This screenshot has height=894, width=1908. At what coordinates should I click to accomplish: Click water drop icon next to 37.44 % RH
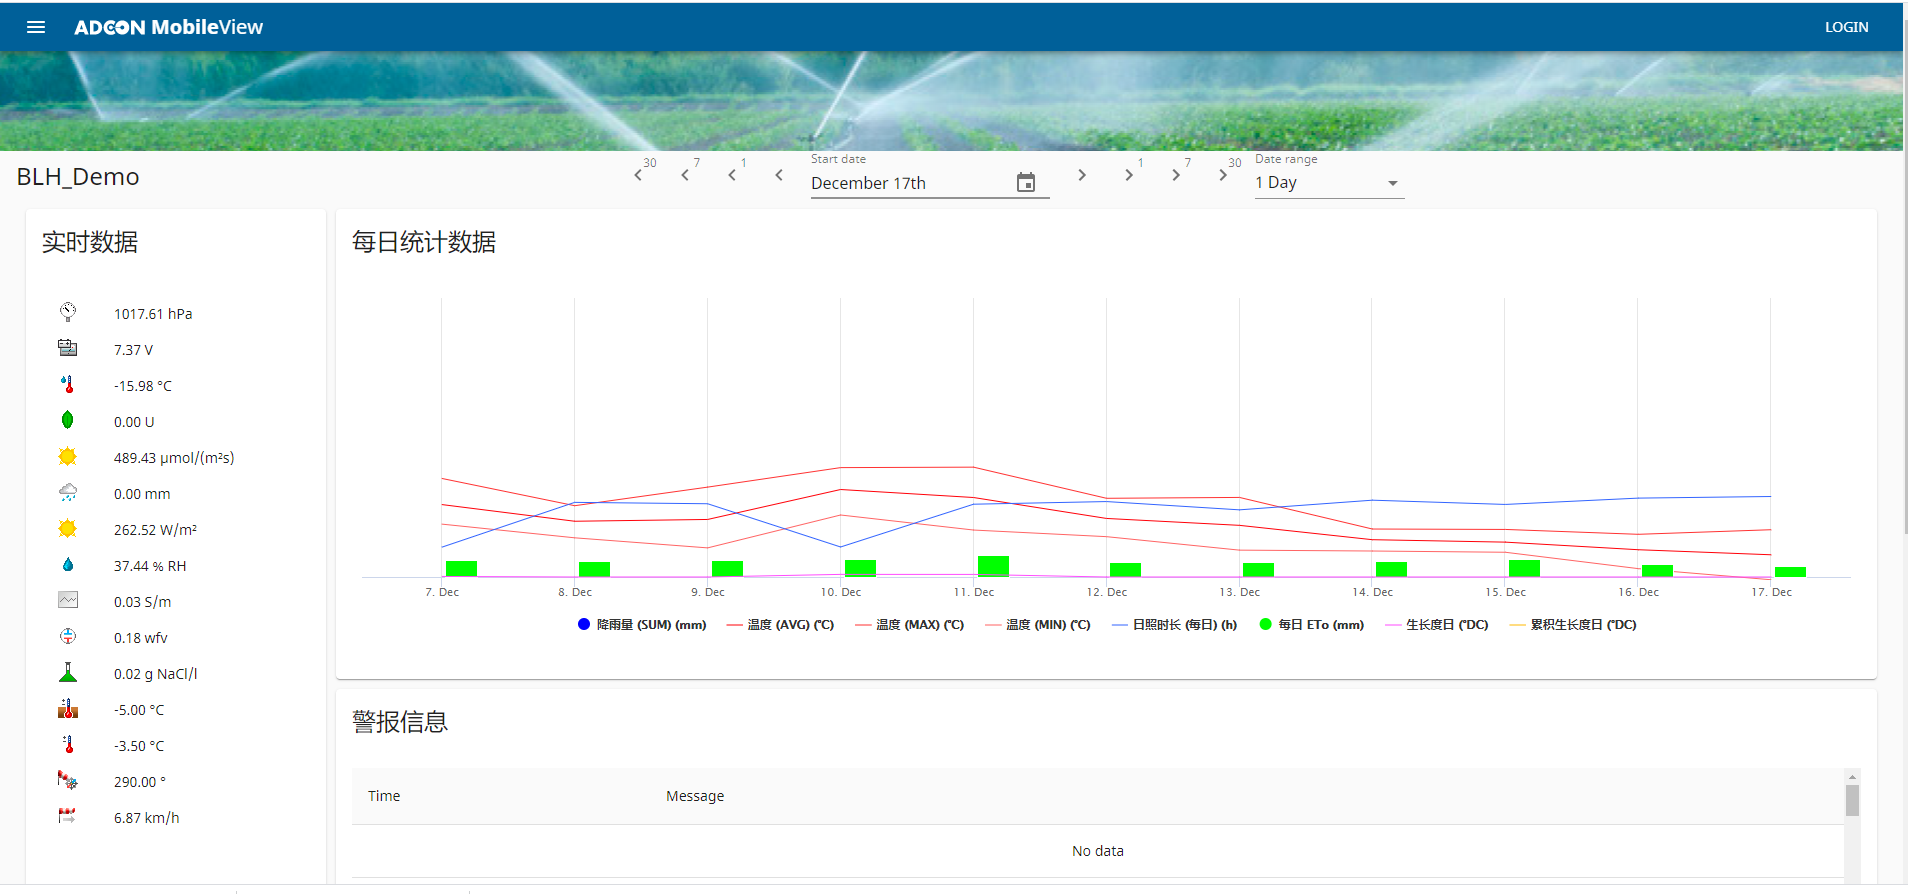point(68,564)
